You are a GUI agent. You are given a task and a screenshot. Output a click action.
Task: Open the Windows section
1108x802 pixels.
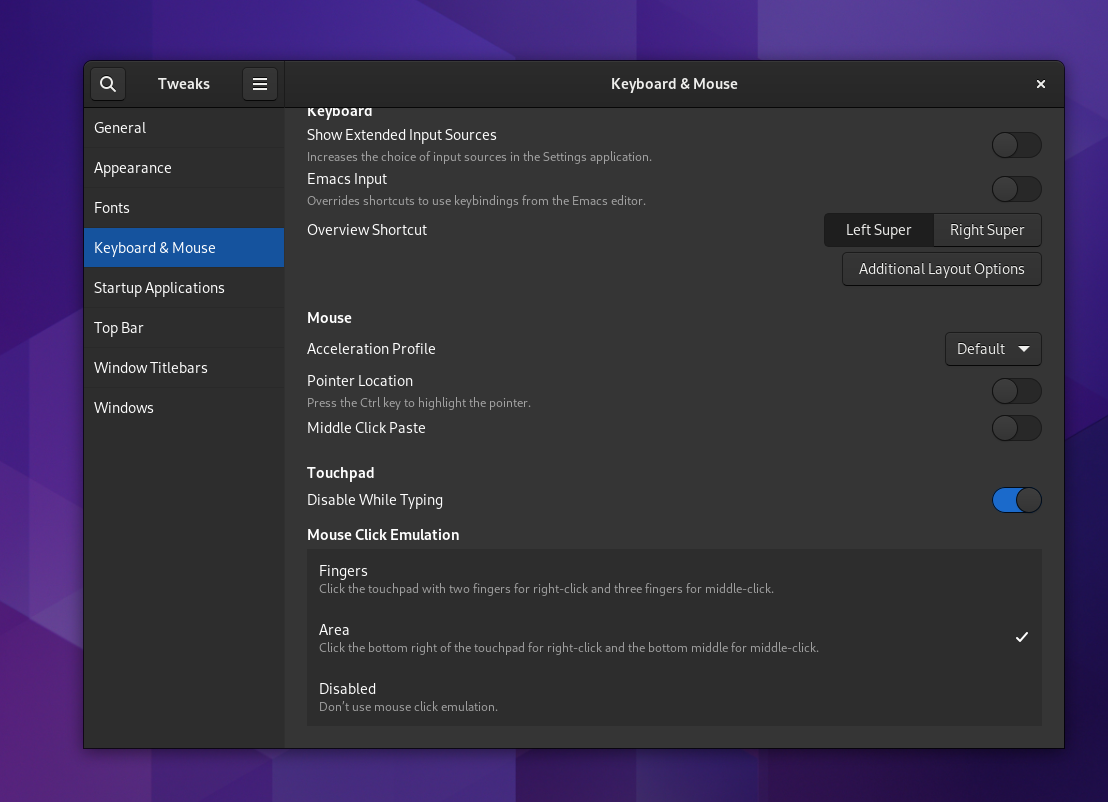[184, 408]
